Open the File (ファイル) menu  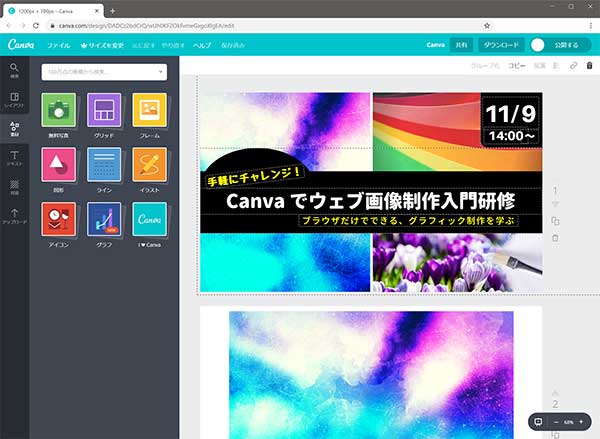59,45
